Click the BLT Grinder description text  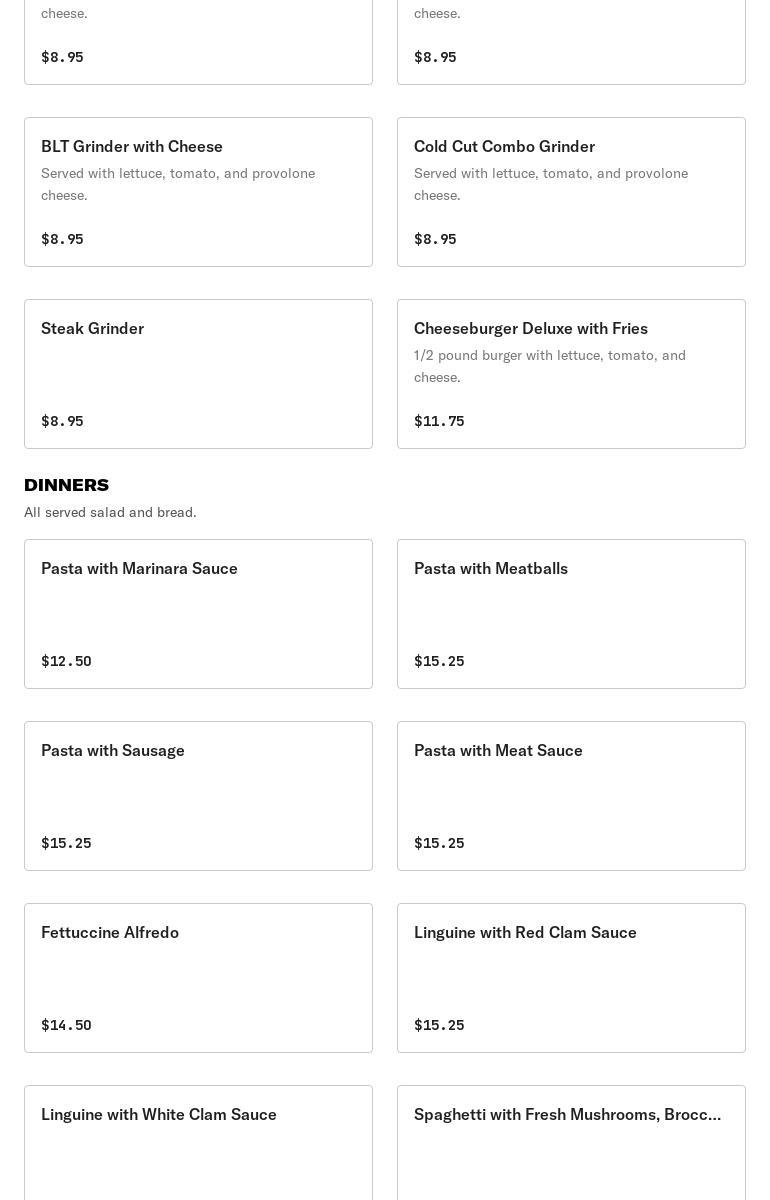(x=178, y=184)
